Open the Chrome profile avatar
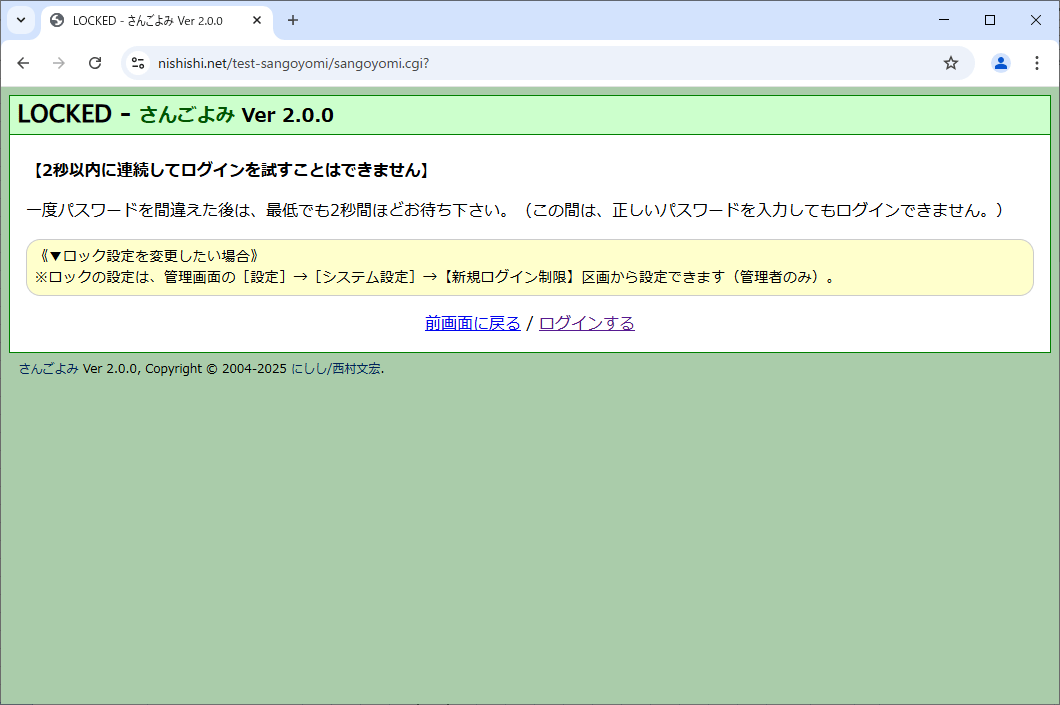This screenshot has width=1060, height=705. (x=1001, y=63)
